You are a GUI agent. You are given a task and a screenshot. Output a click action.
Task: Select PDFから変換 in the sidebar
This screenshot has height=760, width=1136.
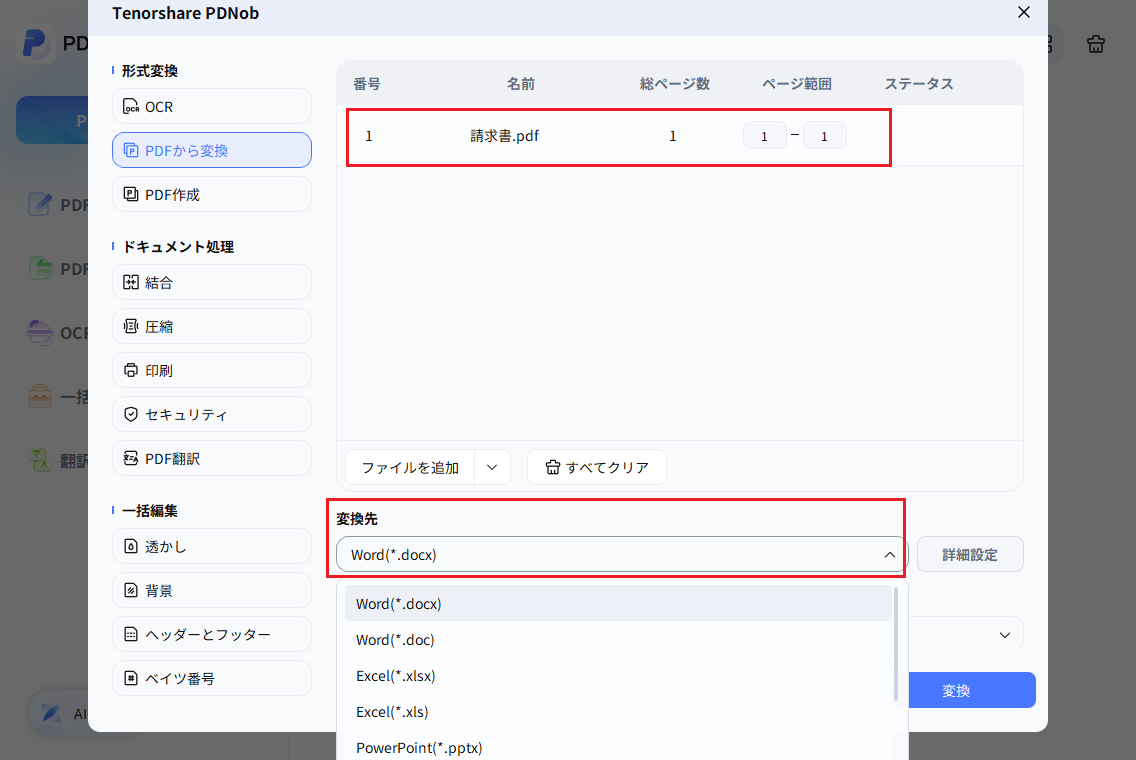click(x=212, y=150)
